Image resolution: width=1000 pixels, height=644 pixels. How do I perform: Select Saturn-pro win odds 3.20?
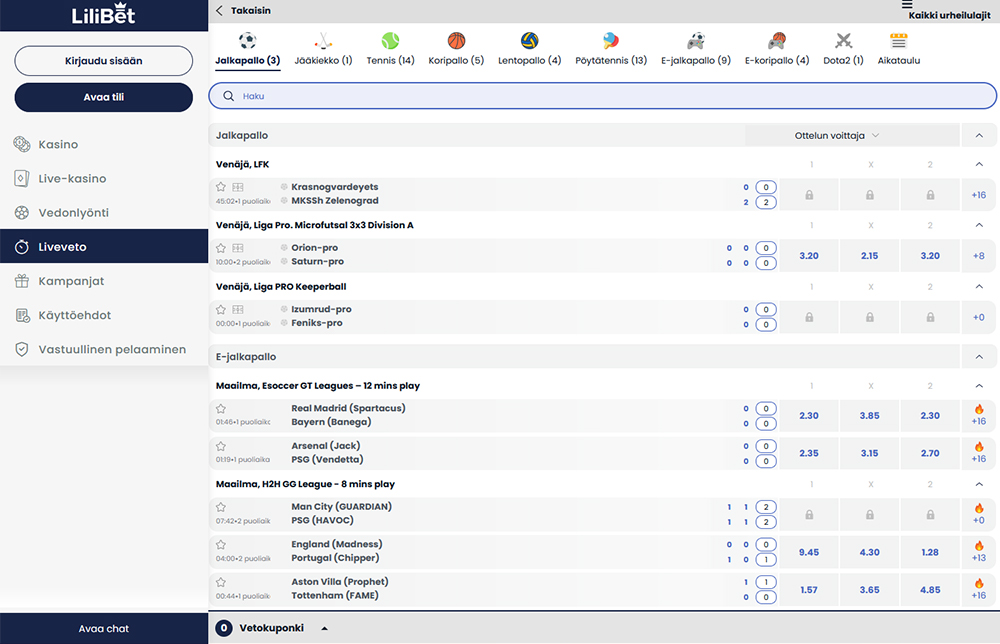(x=930, y=256)
